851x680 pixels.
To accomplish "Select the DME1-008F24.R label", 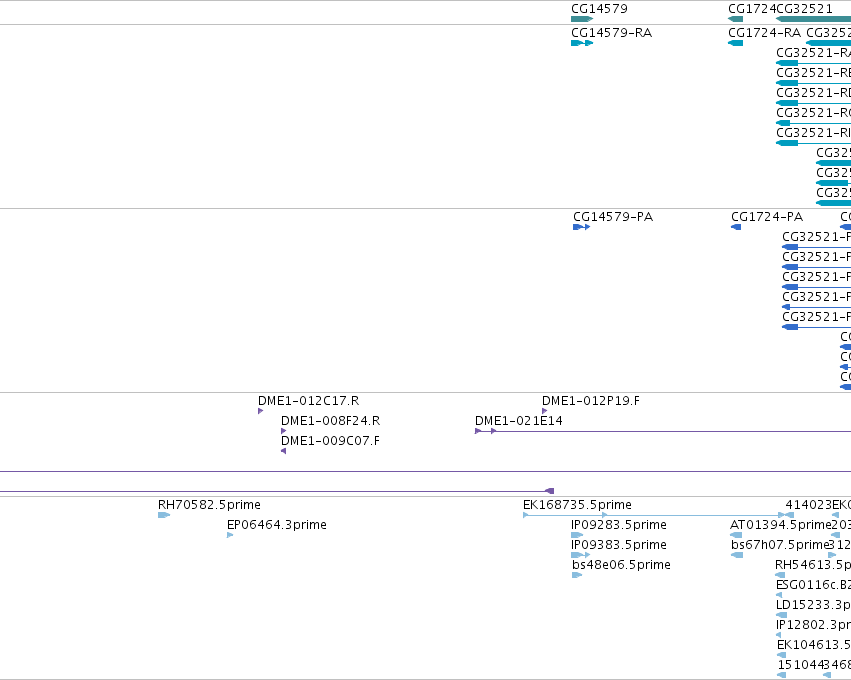I will tap(331, 421).
